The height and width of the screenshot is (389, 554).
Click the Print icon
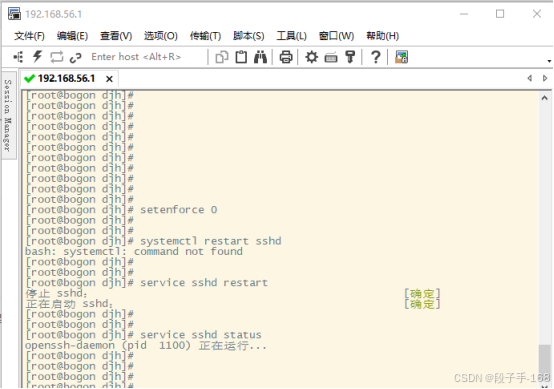click(286, 57)
